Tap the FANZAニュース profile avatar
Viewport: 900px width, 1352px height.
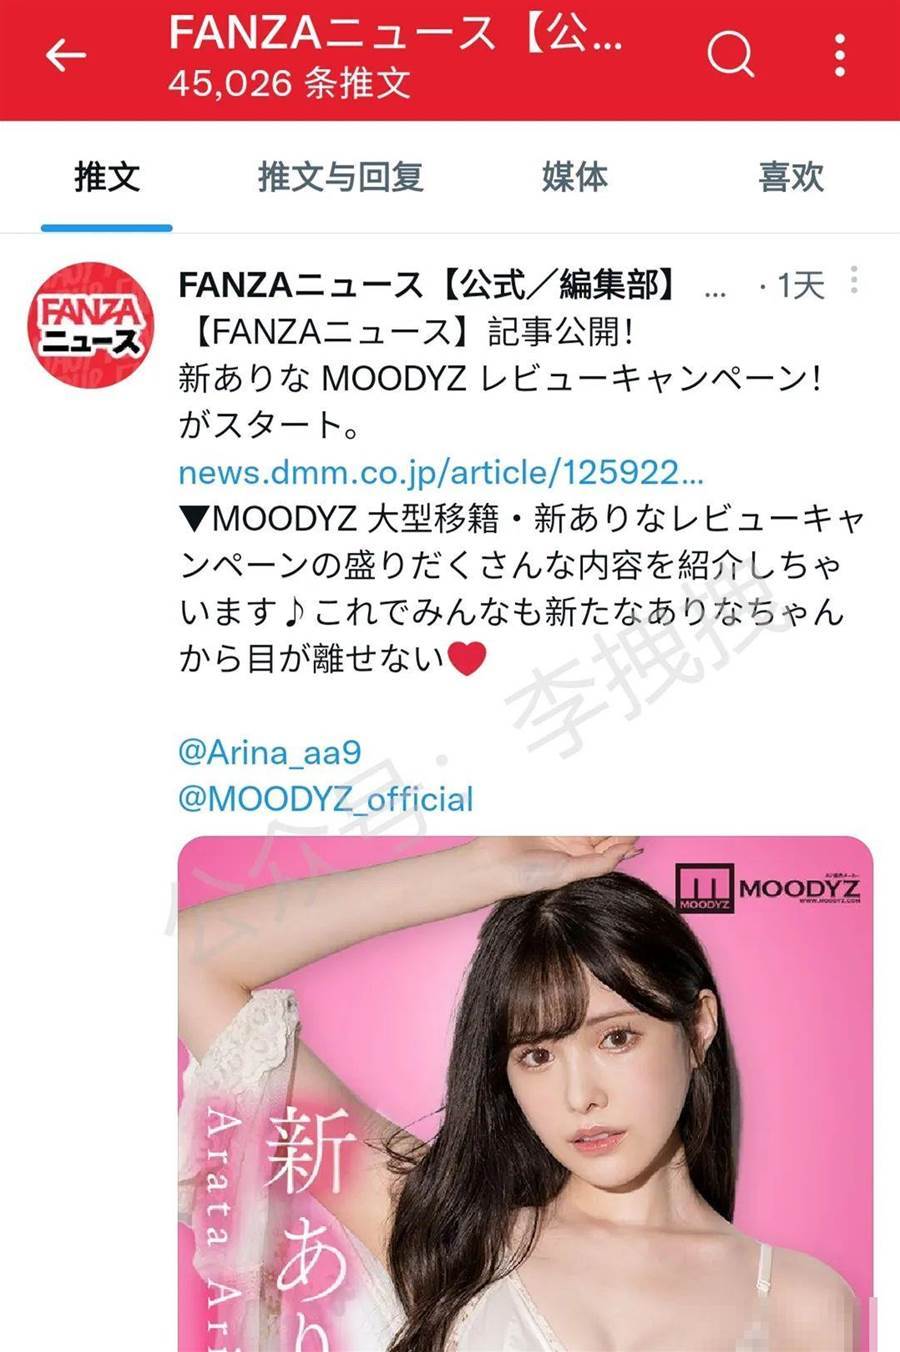pyautogui.click(x=90, y=325)
